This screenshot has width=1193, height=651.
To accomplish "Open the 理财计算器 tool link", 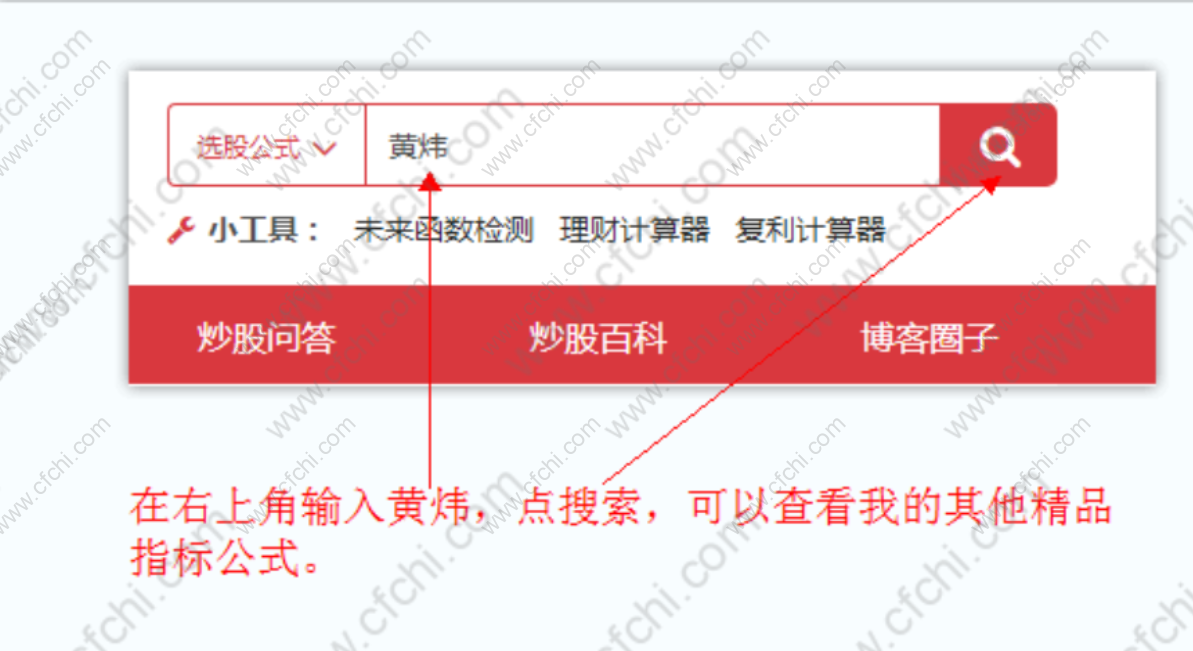I will coord(635,230).
